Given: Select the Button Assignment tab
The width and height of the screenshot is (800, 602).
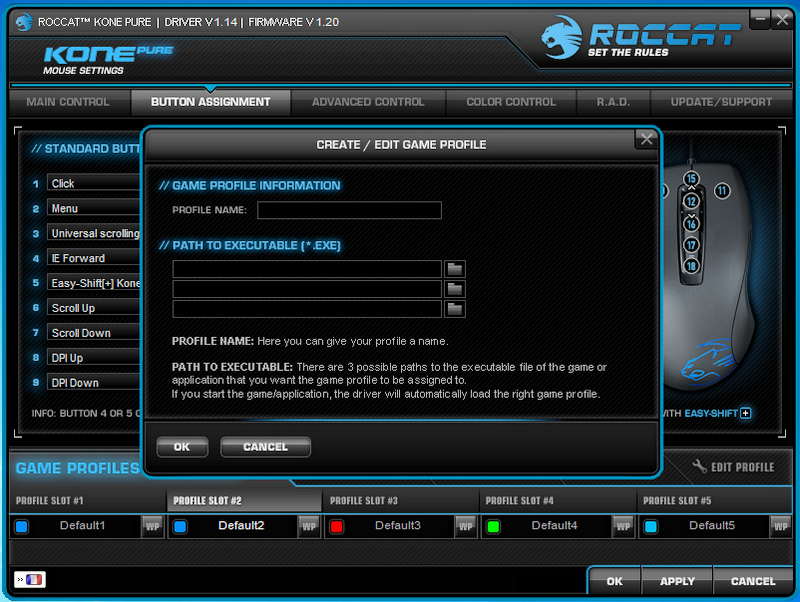Looking at the screenshot, I should coord(211,102).
